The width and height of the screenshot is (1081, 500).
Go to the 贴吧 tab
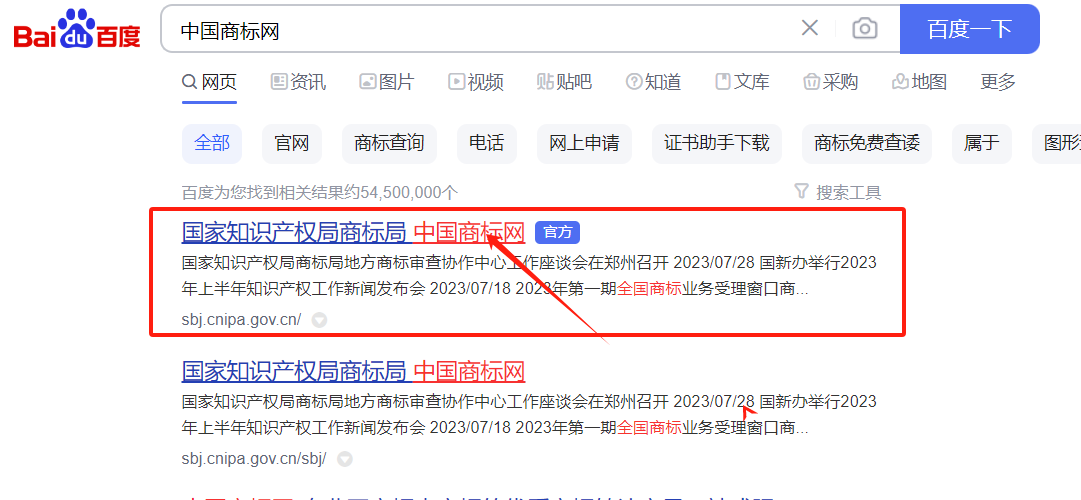(x=564, y=82)
